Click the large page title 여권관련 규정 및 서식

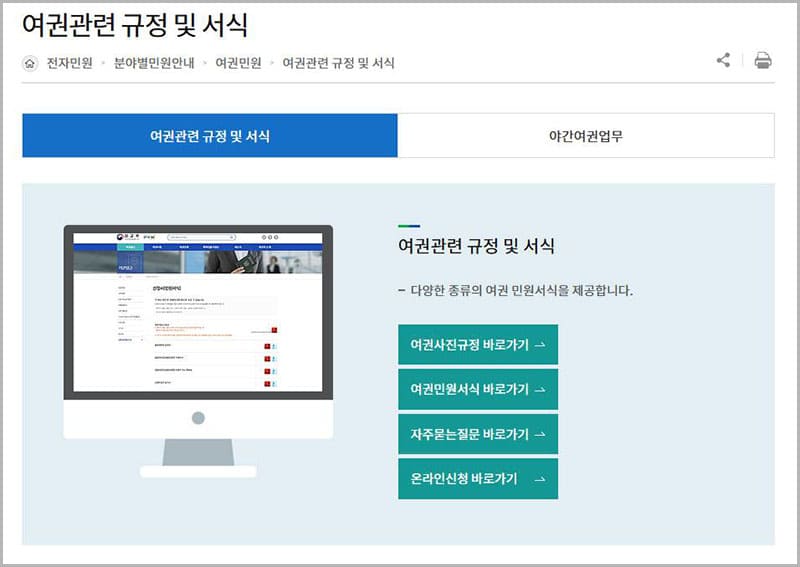click(x=135, y=24)
